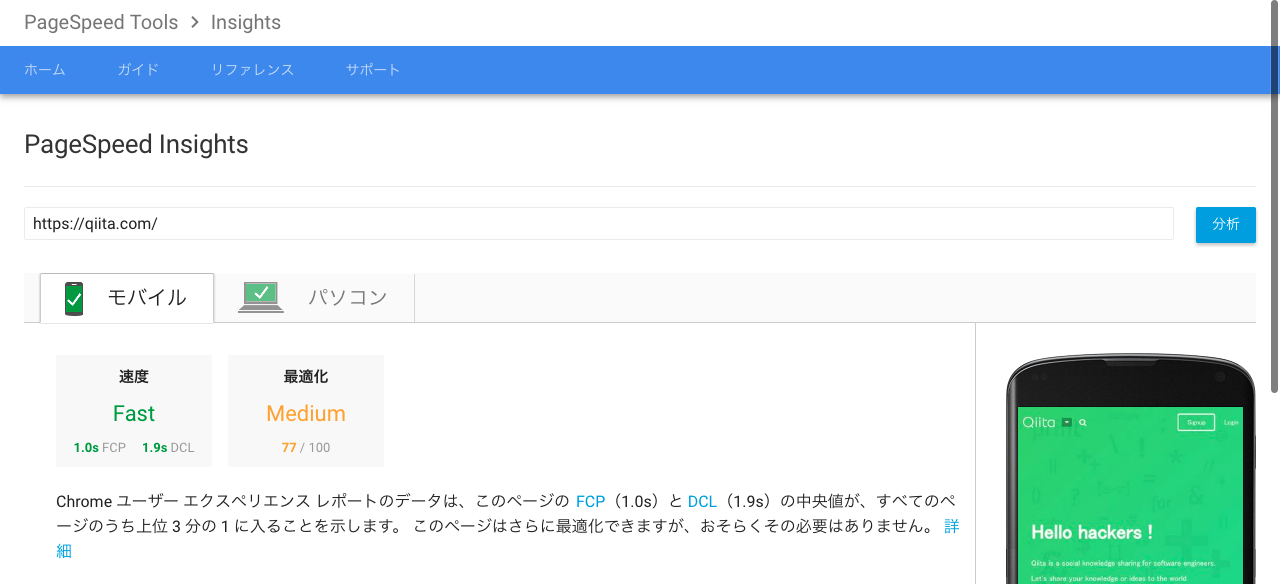Open the dropdown arrow beside the Qiita logo
The height and width of the screenshot is (584, 1280).
(1065, 421)
